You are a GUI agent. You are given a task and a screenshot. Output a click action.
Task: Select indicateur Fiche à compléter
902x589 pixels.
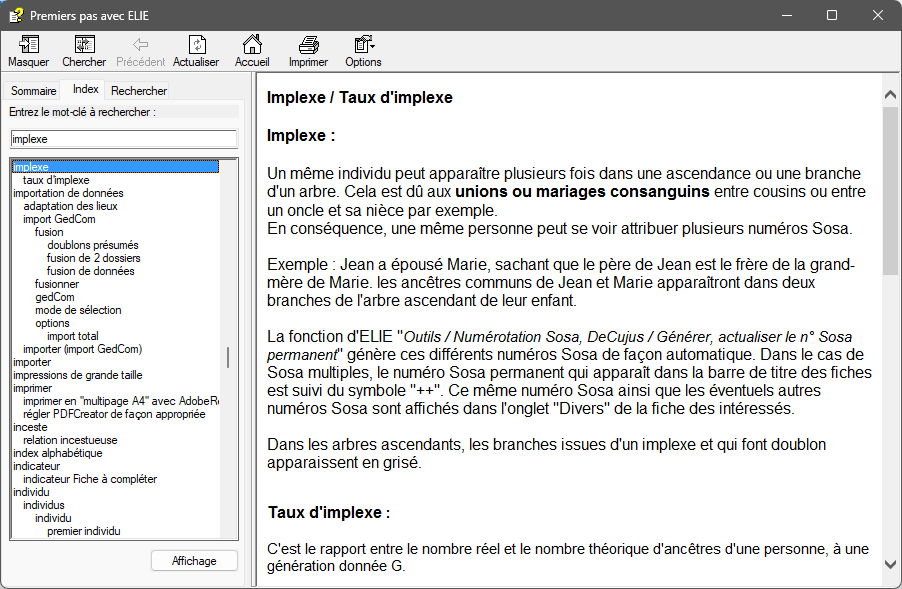coord(90,479)
